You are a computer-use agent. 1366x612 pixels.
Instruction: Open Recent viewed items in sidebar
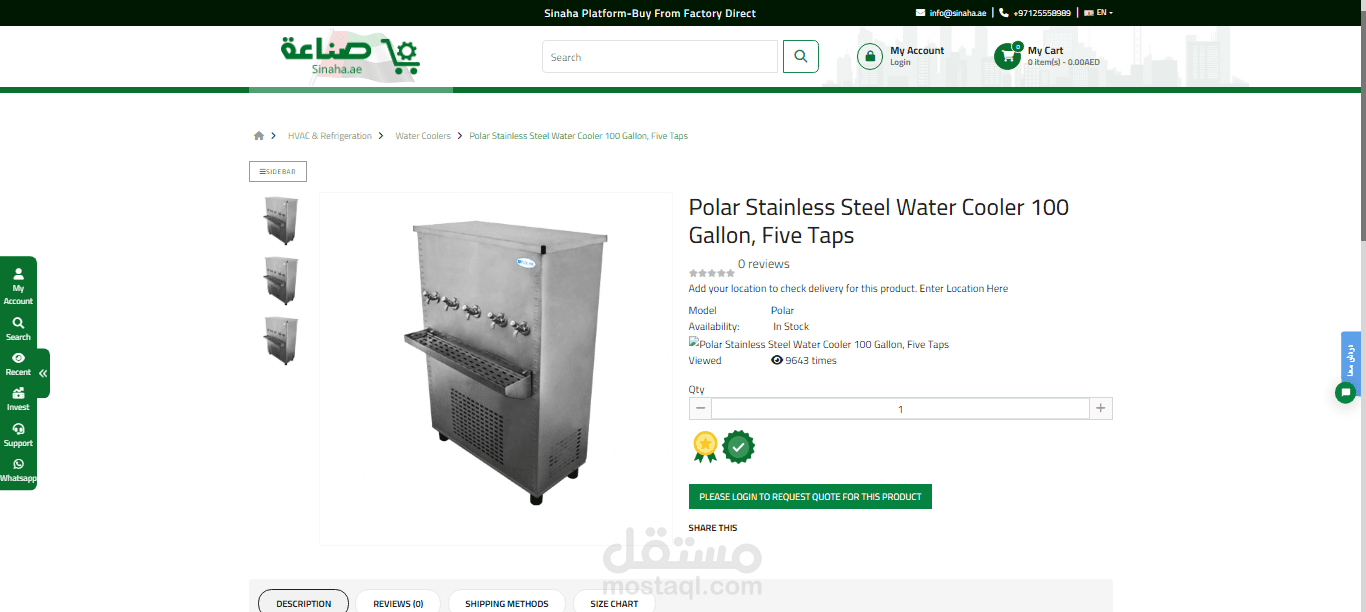point(18,364)
